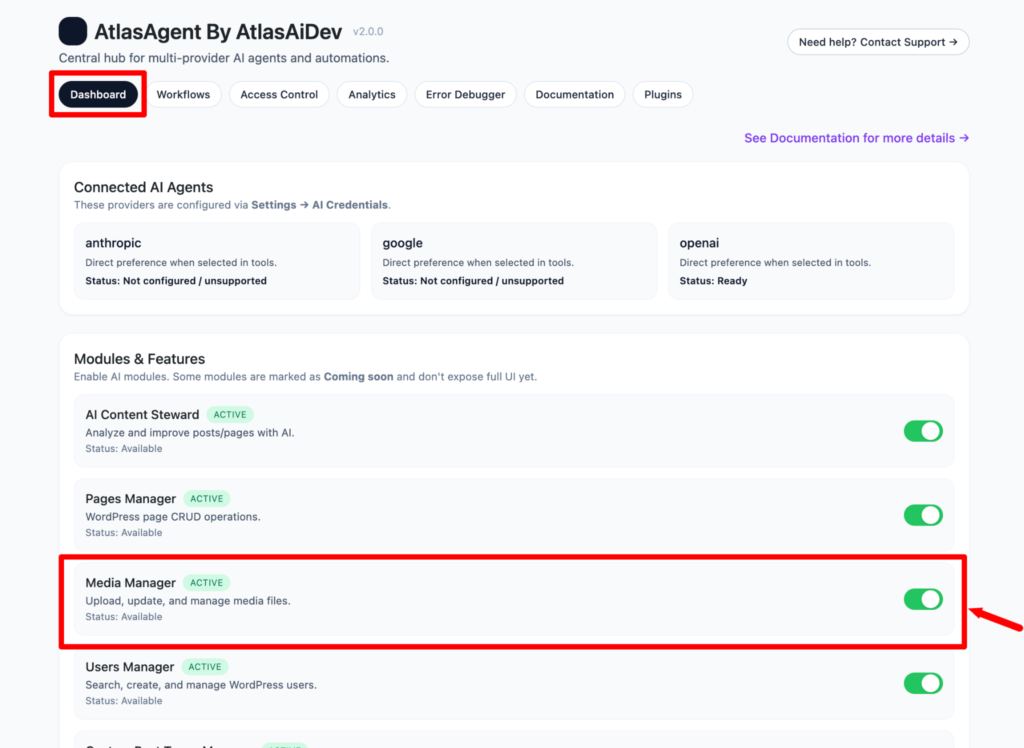This screenshot has height=748, width=1024.
Task: Click Upload, update, and manage media files text
Action: 188,601
